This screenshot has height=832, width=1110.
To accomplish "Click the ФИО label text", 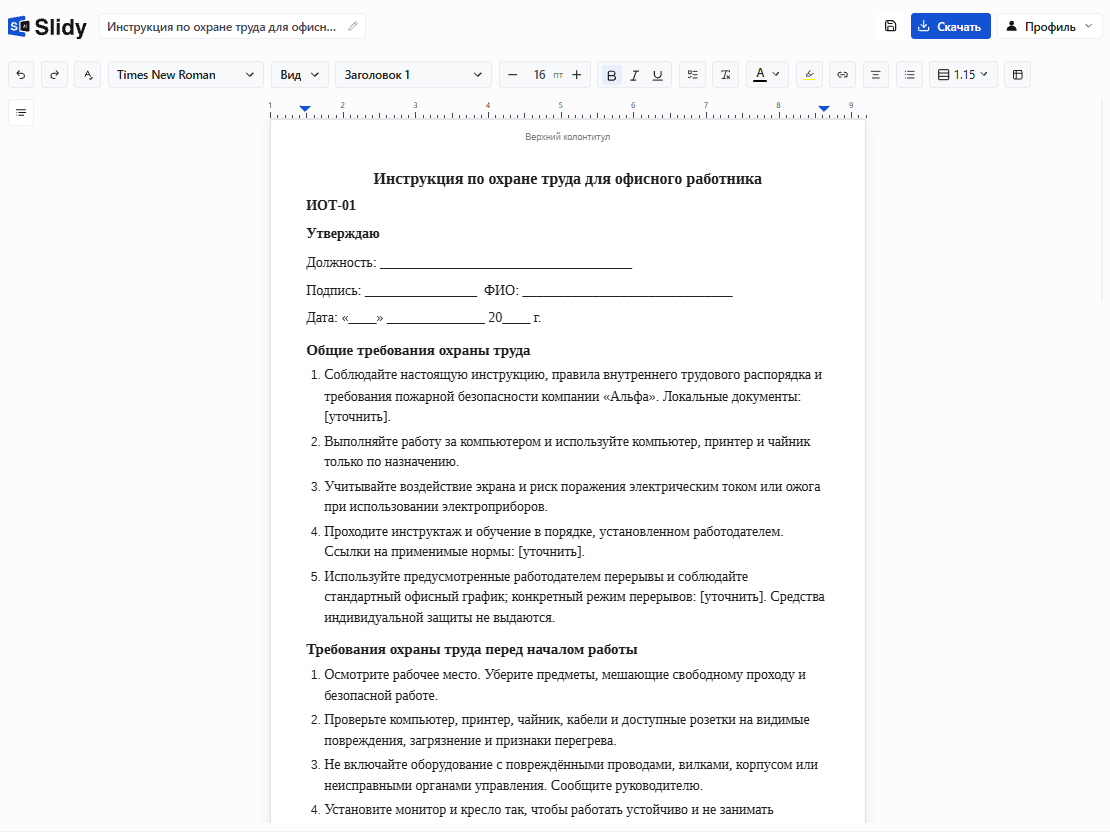I will [501, 290].
